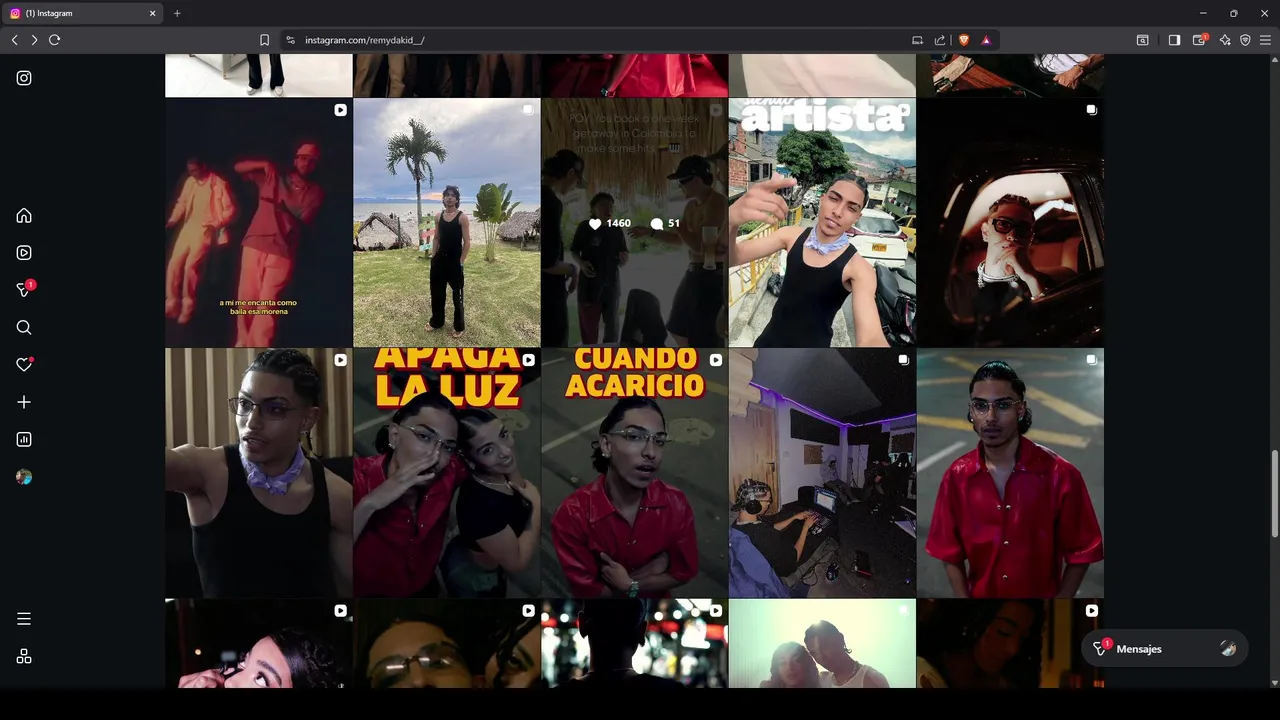1280x720 pixels.
Task: Go to Instagram Home feed
Action: 24,216
